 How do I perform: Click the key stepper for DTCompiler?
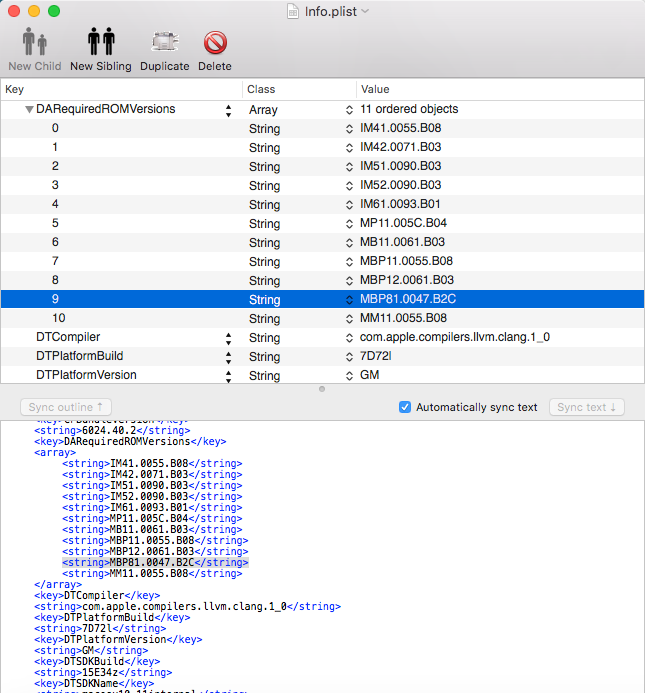coord(228,339)
